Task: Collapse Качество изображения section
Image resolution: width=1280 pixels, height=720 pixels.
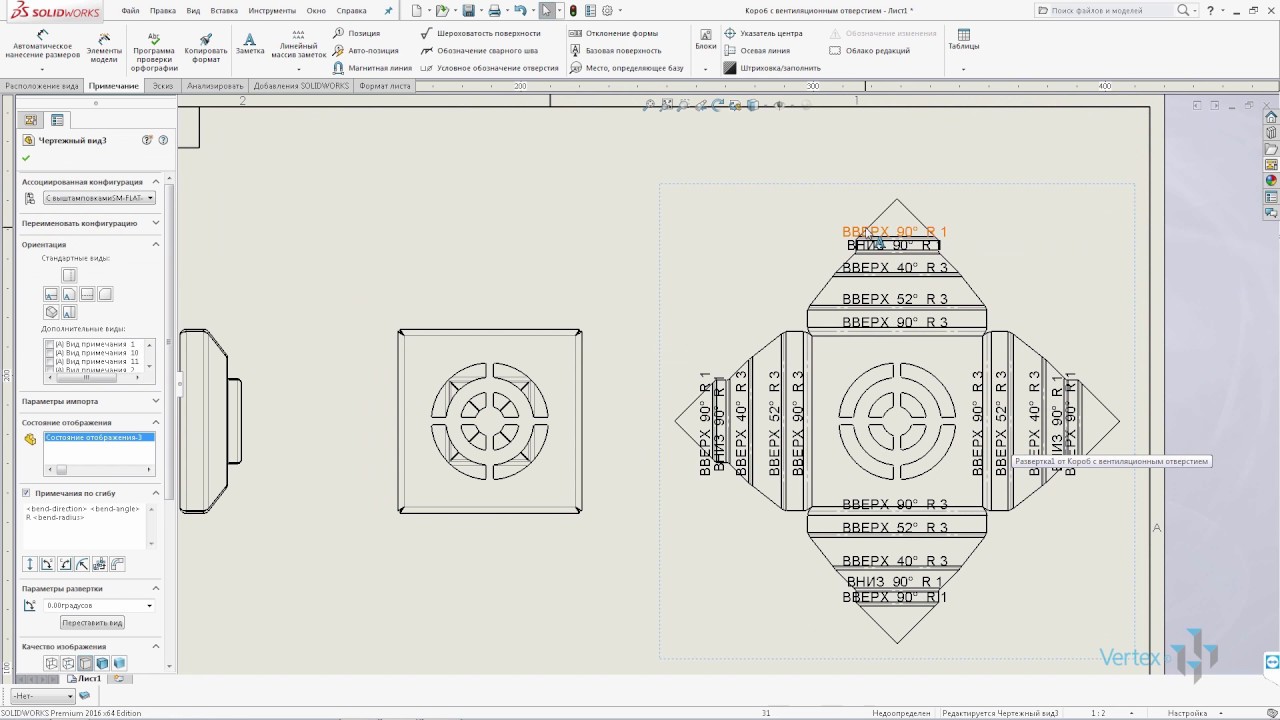Action: click(155, 646)
